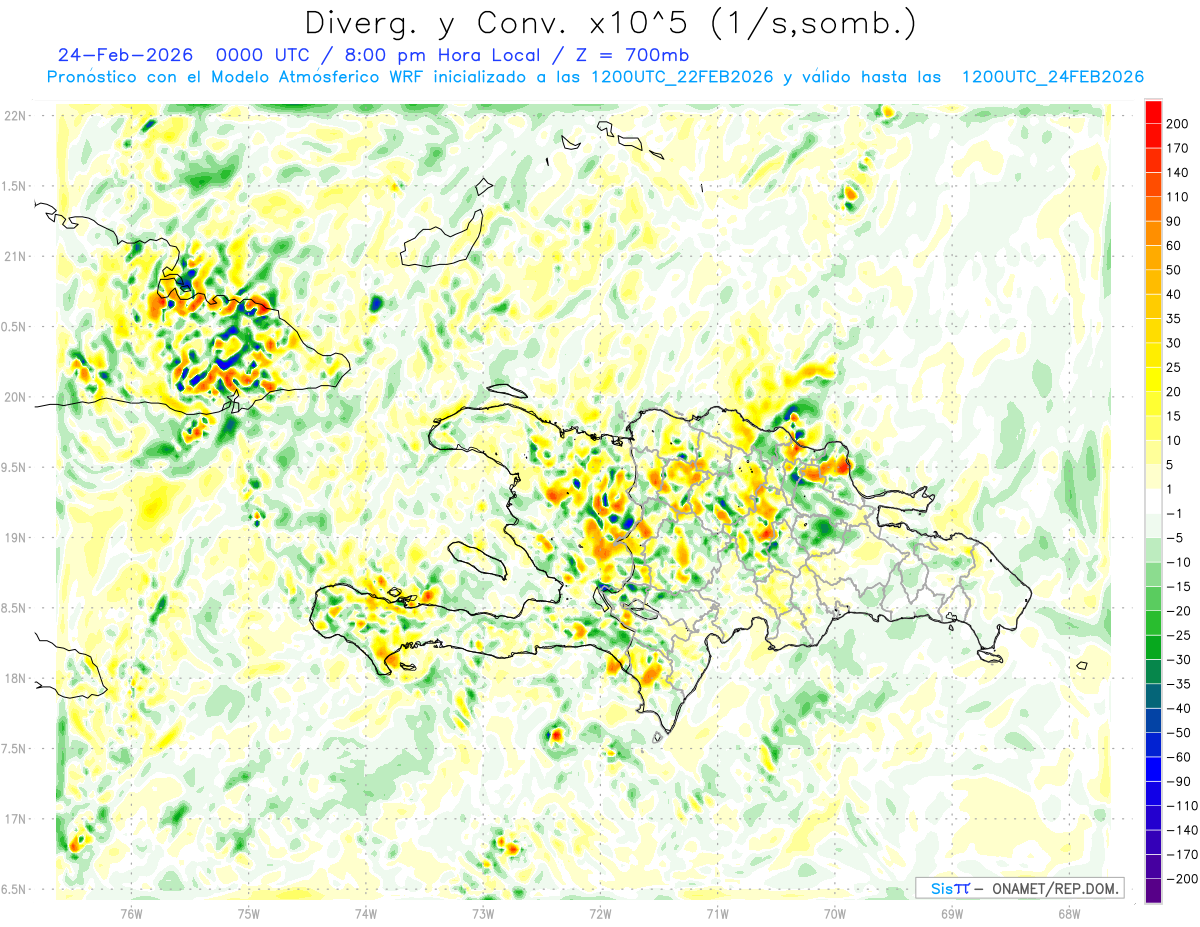Image resolution: width=1200 pixels, height=927 pixels.
Task: Click the positive "5" color bar value
Action: point(1170,465)
